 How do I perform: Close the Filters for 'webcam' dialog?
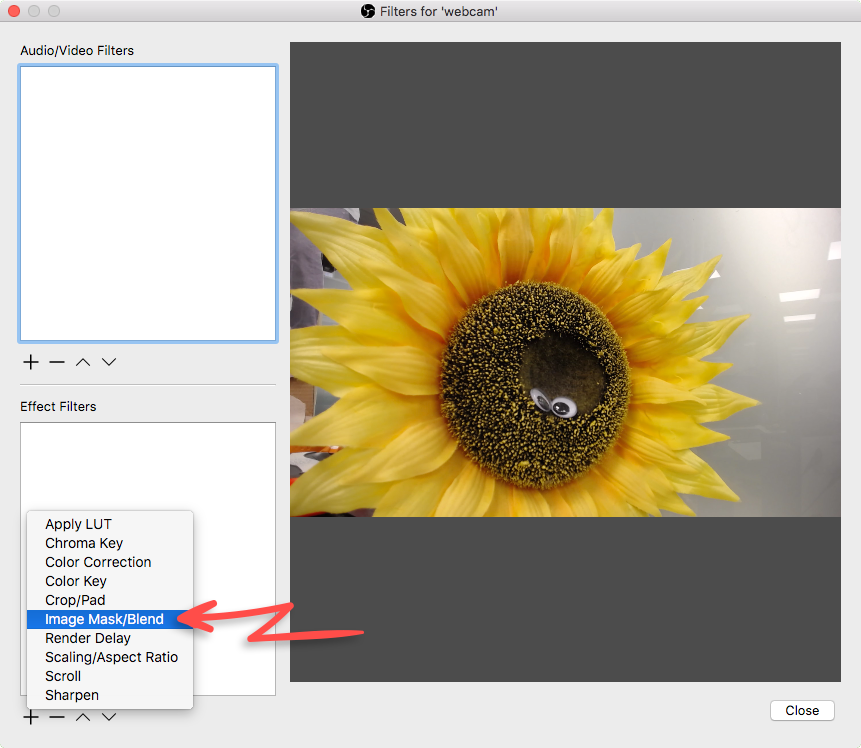(802, 710)
